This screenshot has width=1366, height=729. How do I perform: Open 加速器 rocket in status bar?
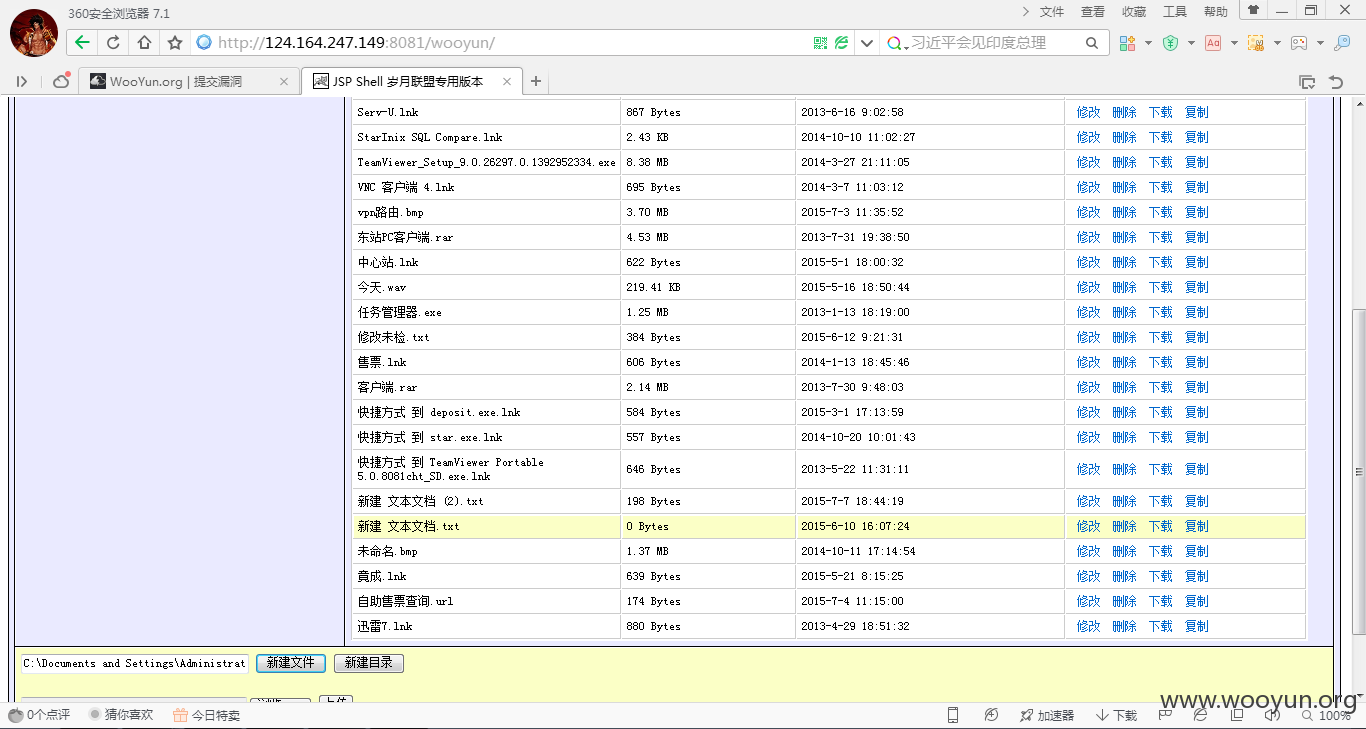coord(1046,715)
